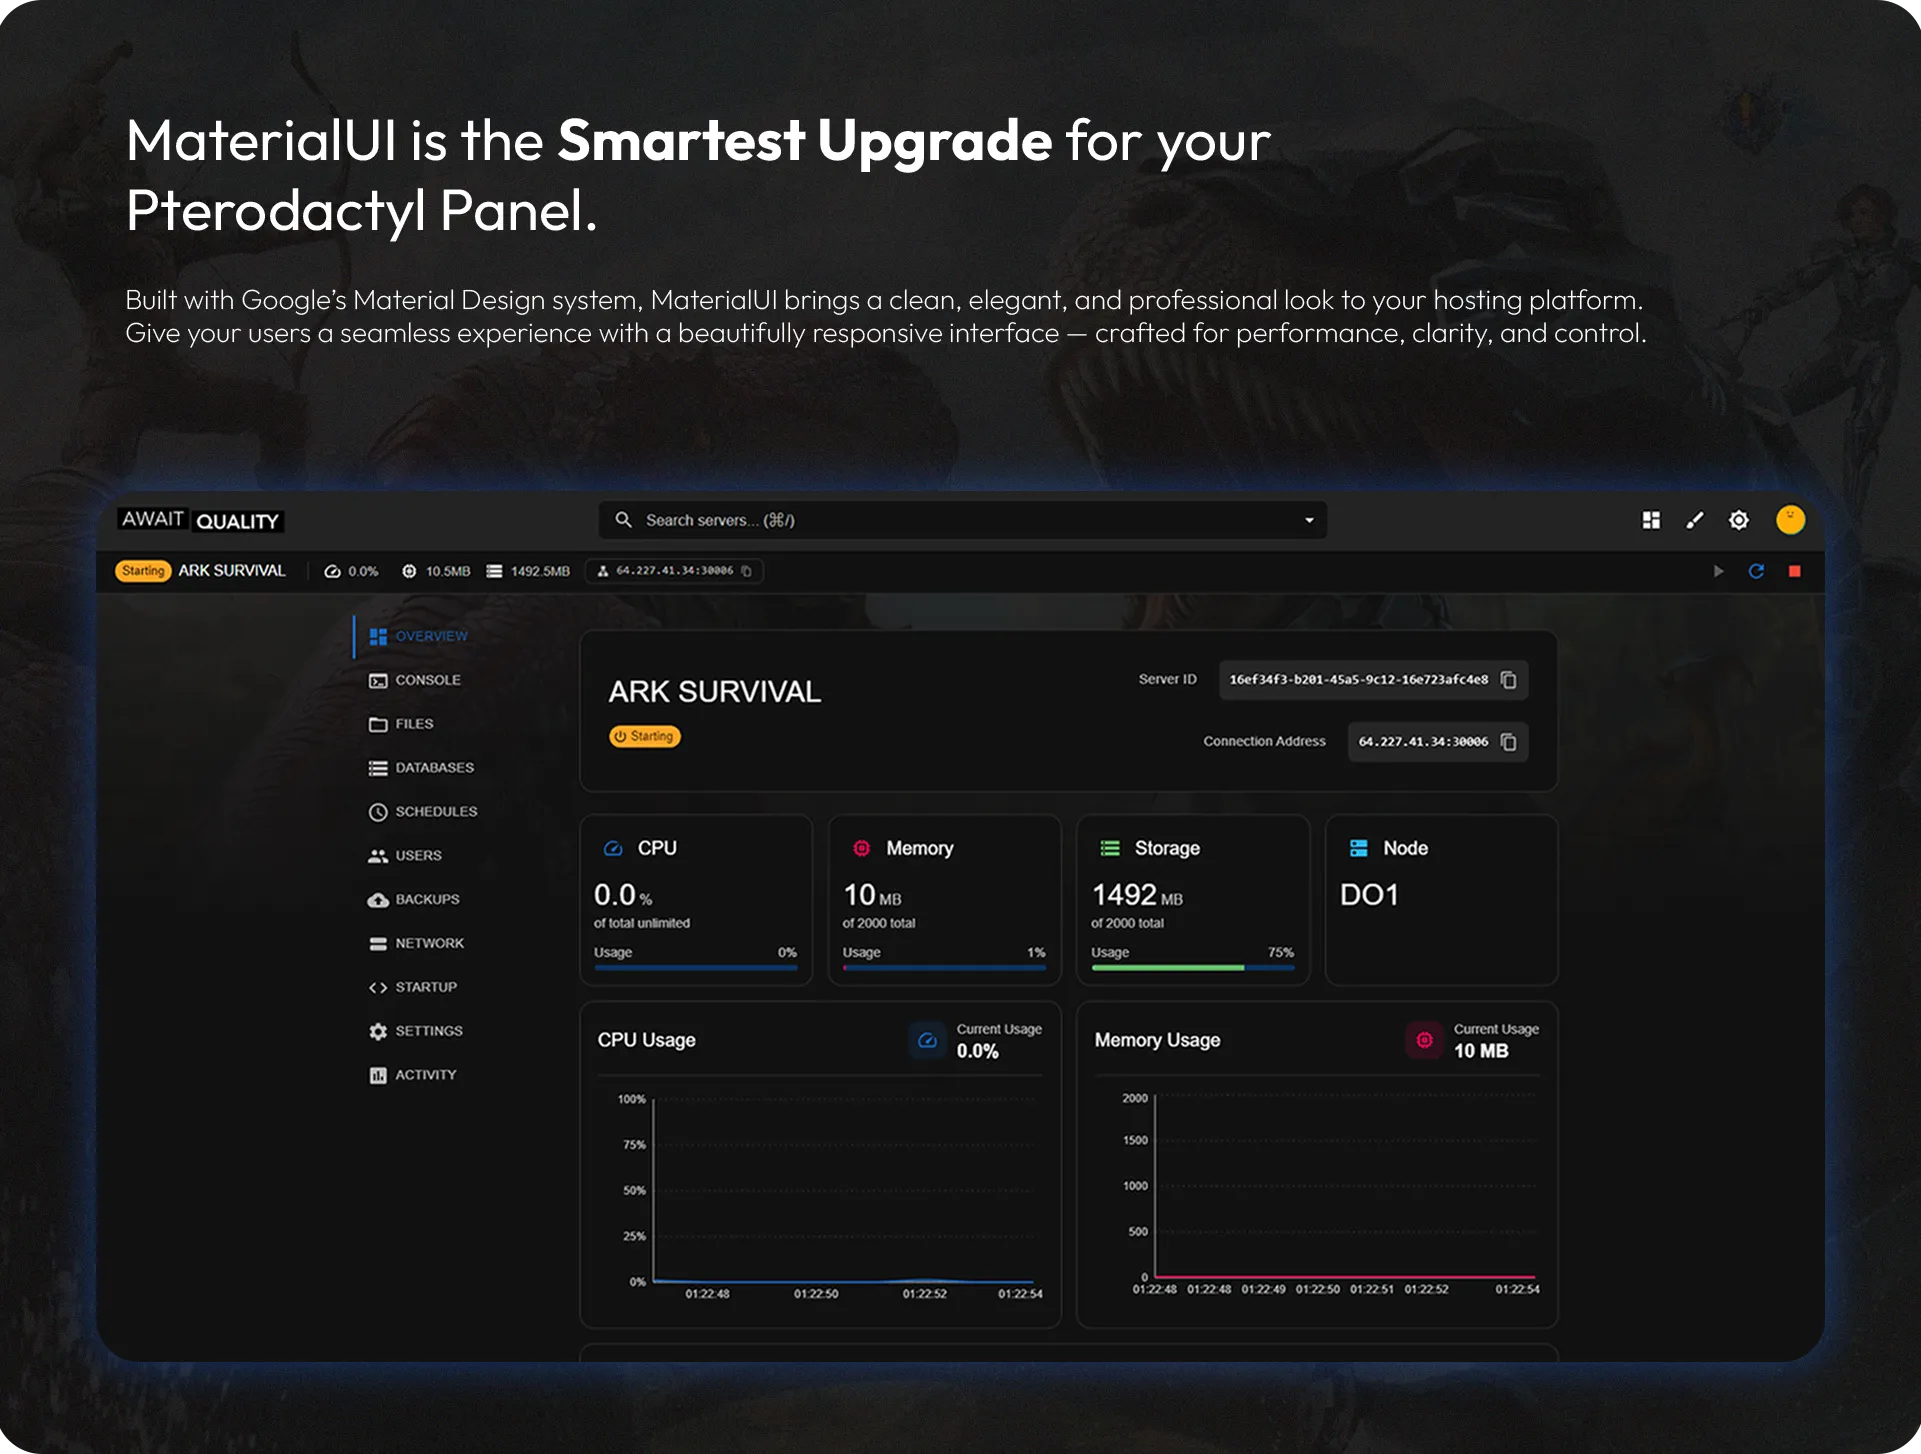Copy address icon in the status bar
Screen dimensions: 1921x1454
[x=746, y=571]
